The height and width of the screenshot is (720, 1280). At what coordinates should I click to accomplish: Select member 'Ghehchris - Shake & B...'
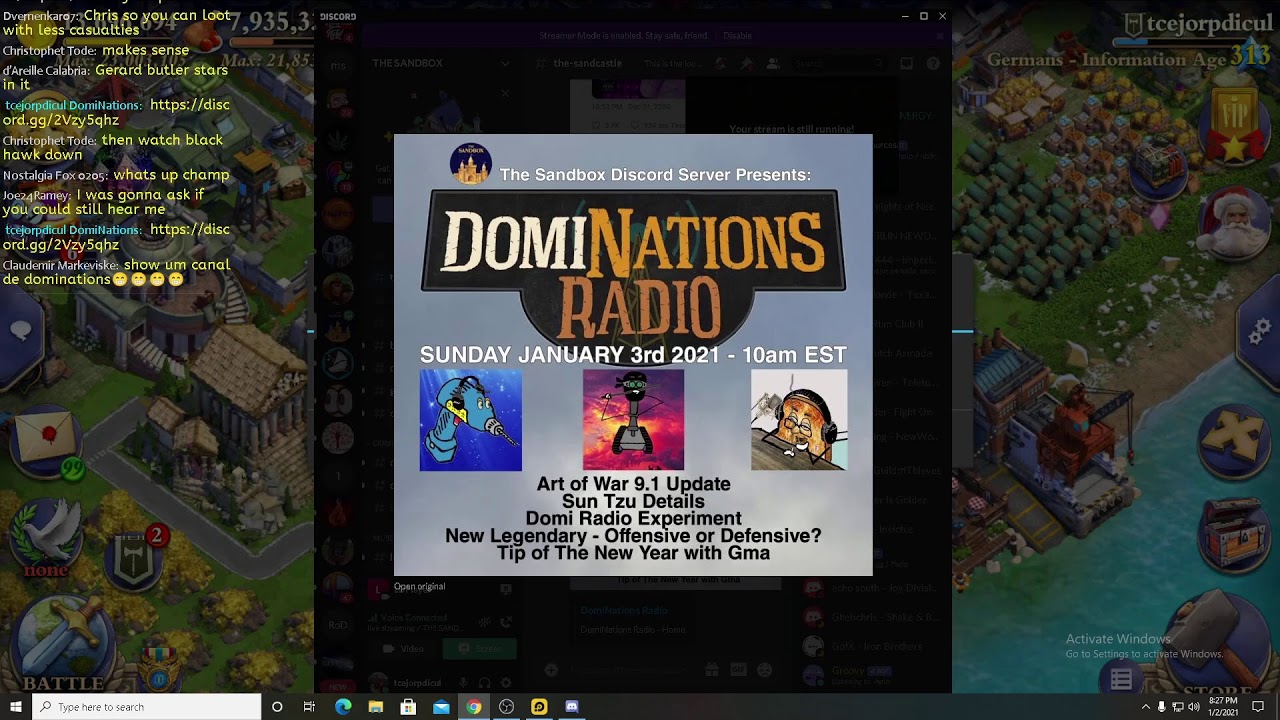click(x=874, y=617)
